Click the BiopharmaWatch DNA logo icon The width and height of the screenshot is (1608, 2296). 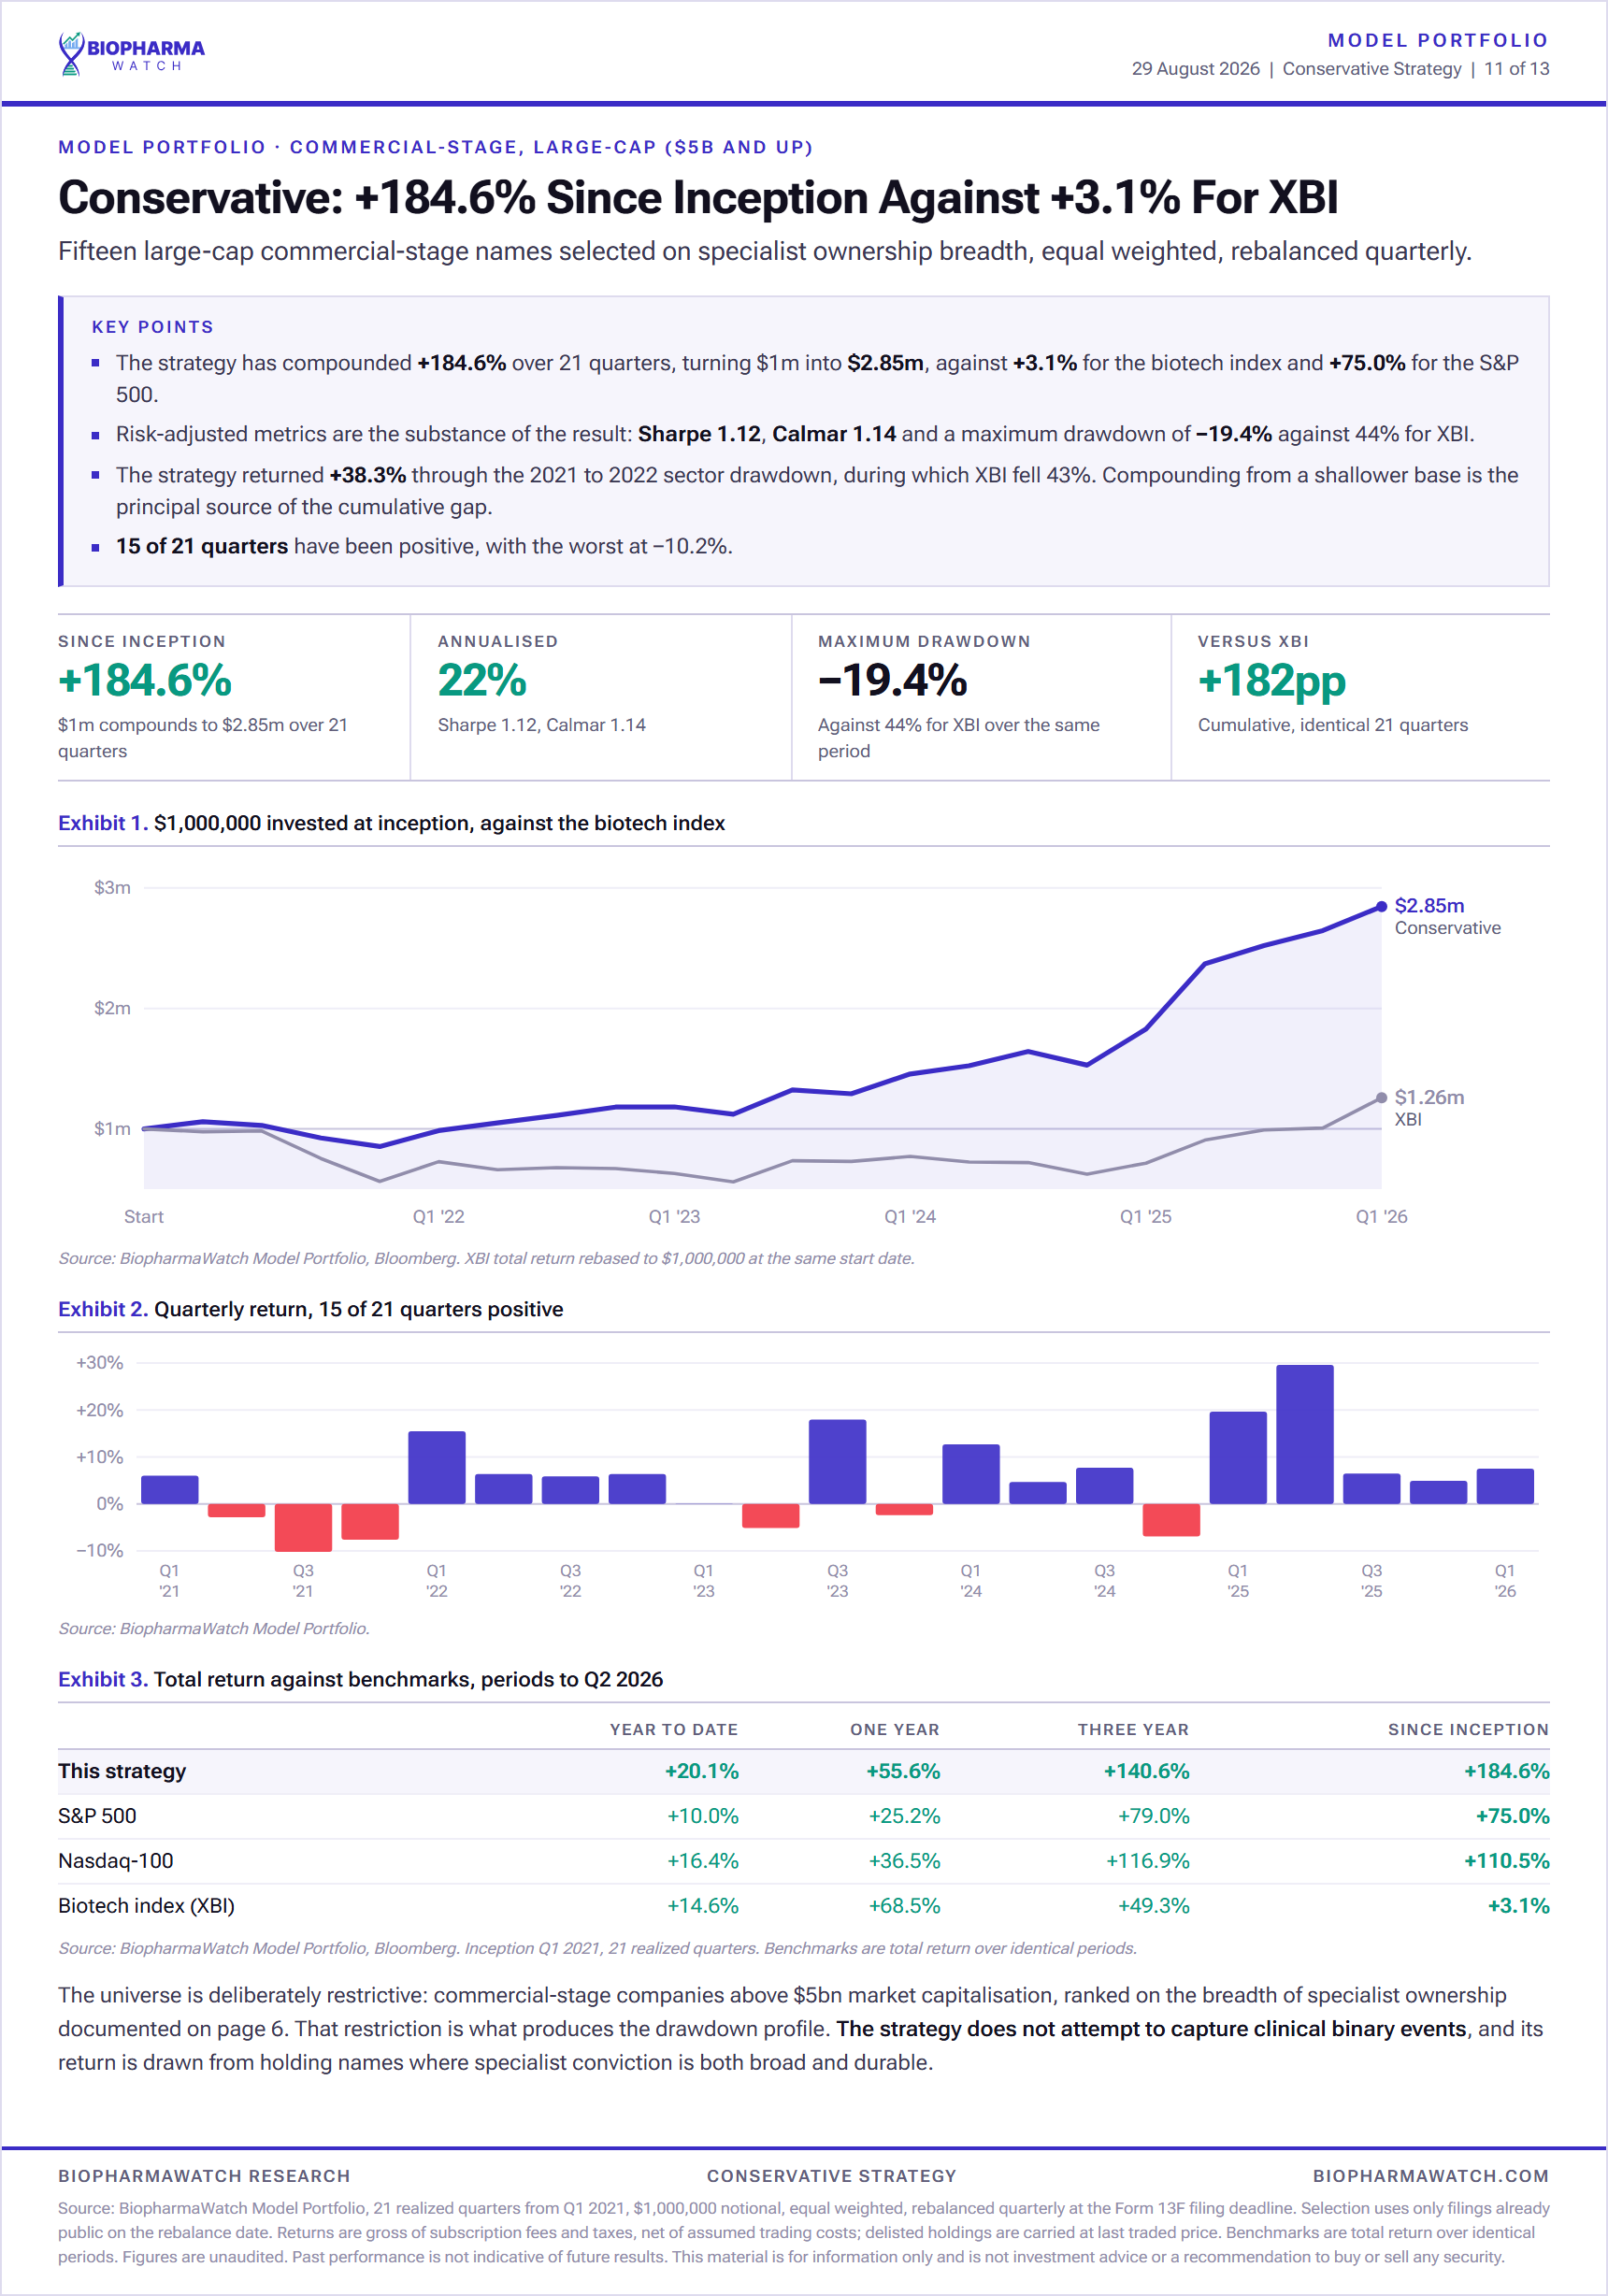(x=71, y=54)
